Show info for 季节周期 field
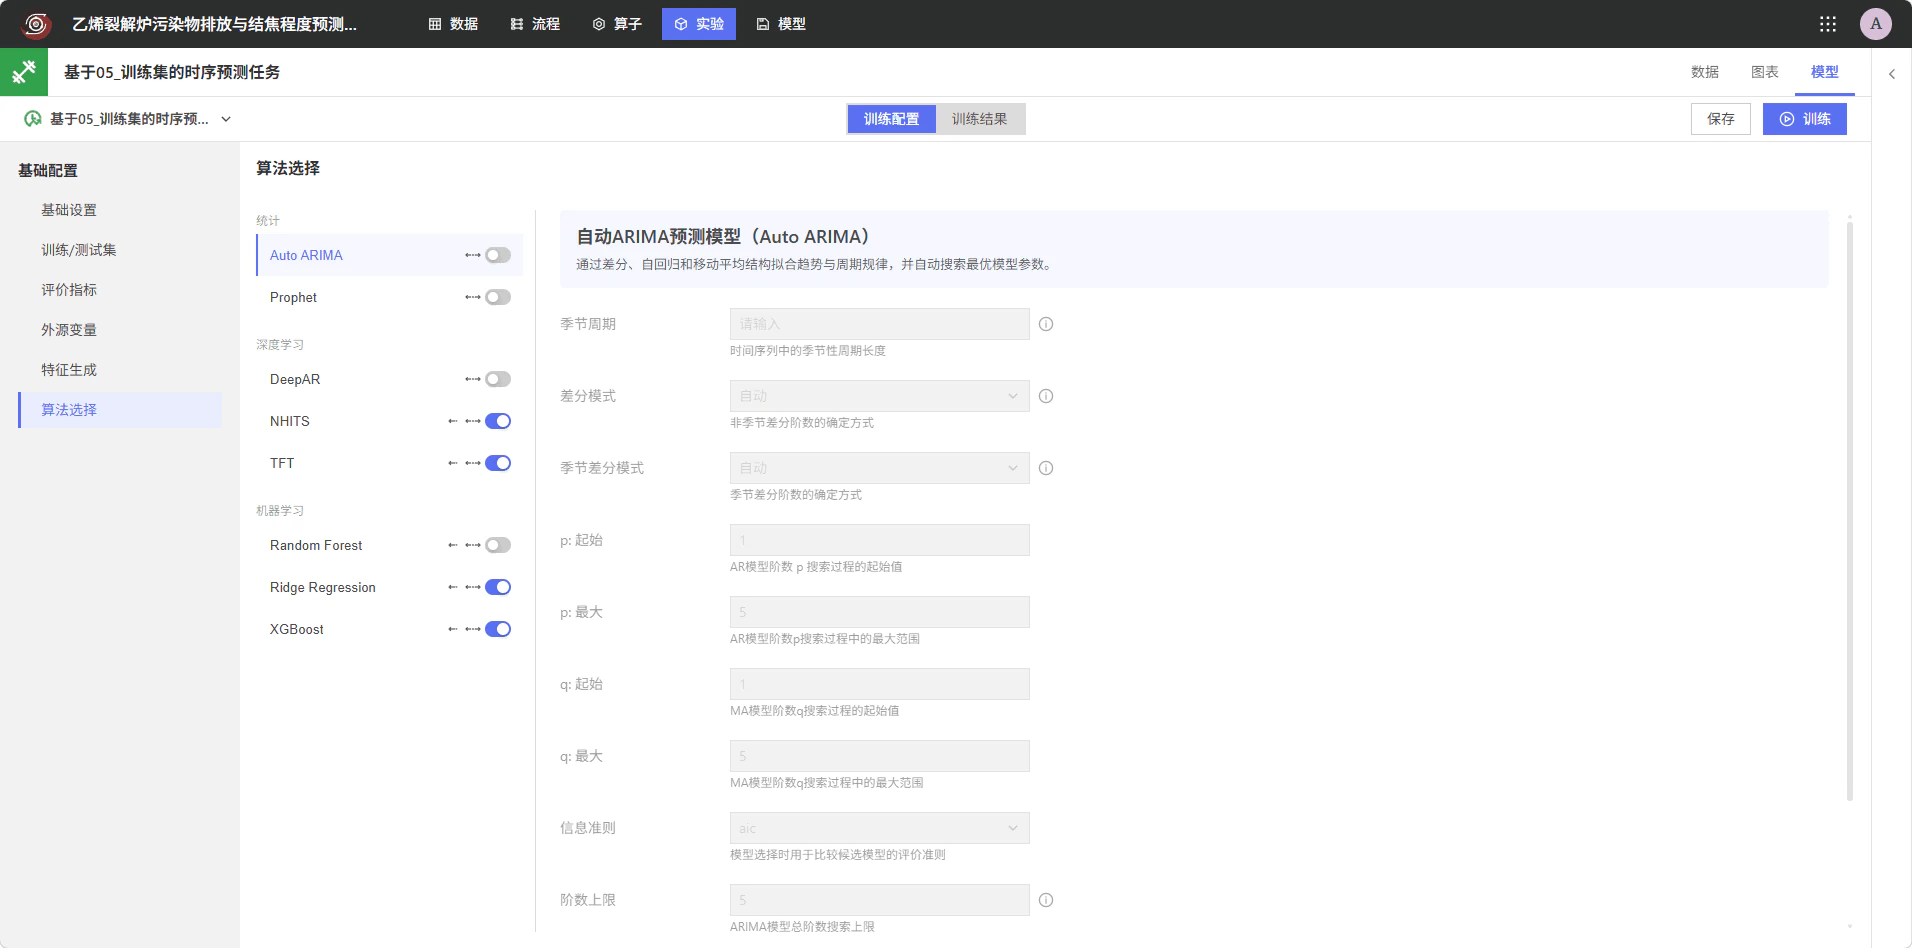1912x948 pixels. [x=1046, y=324]
